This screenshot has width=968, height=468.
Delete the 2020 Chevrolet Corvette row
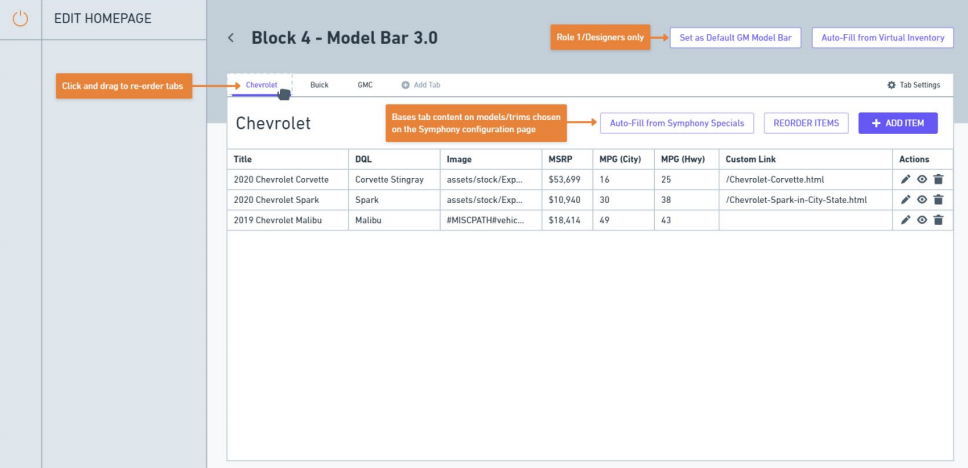938,179
